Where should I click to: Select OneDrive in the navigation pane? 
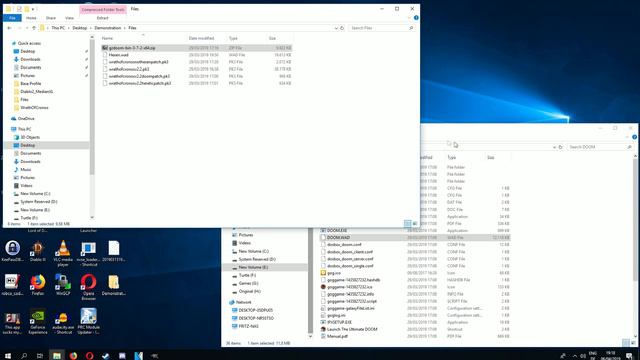[26, 118]
